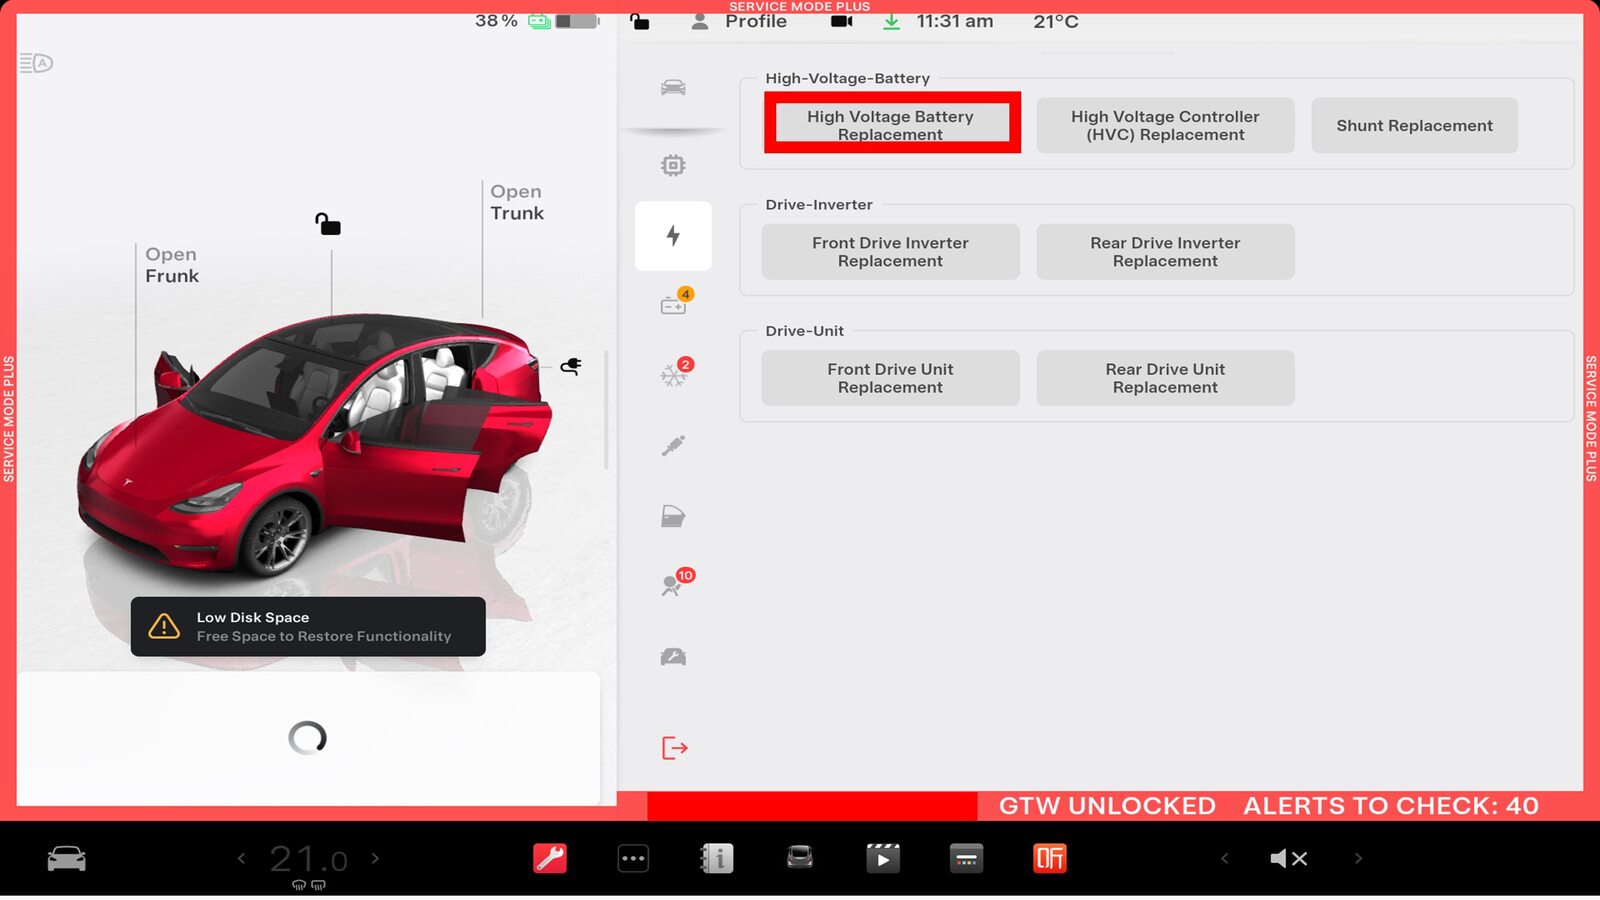
Task: Tap the dashcam camera icon in status bar
Action: coord(842,21)
